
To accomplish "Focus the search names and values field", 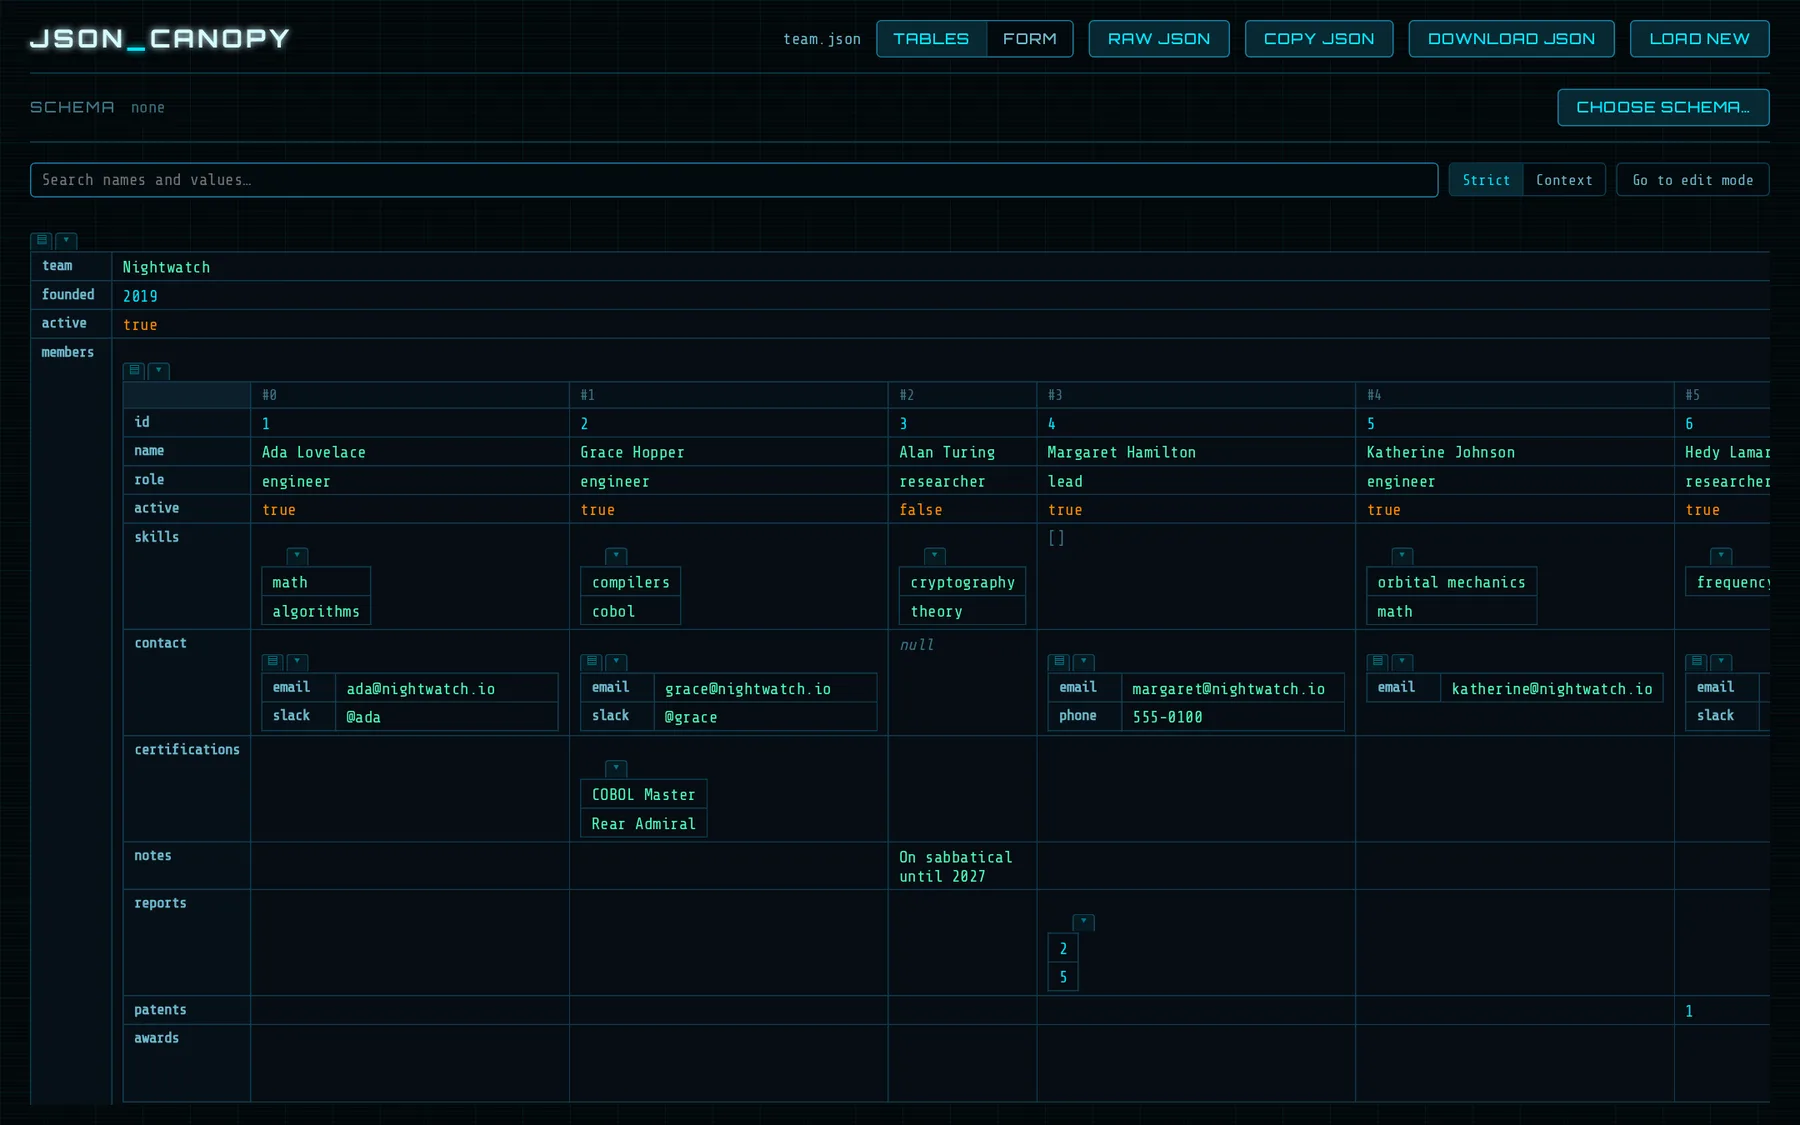I will [x=734, y=180].
